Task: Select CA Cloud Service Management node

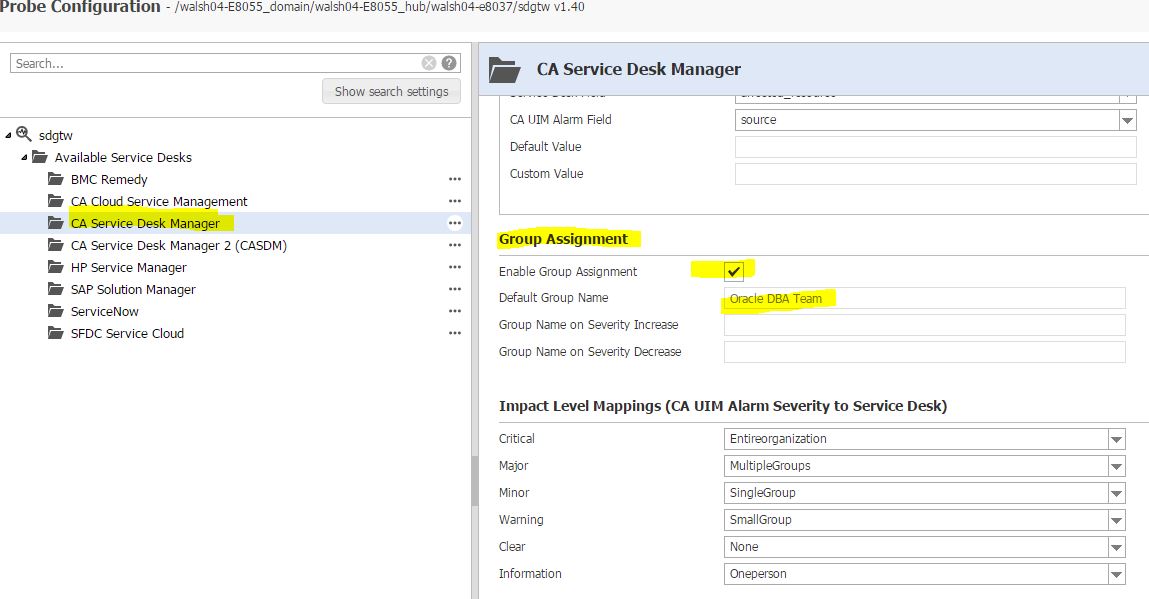Action: click(159, 202)
